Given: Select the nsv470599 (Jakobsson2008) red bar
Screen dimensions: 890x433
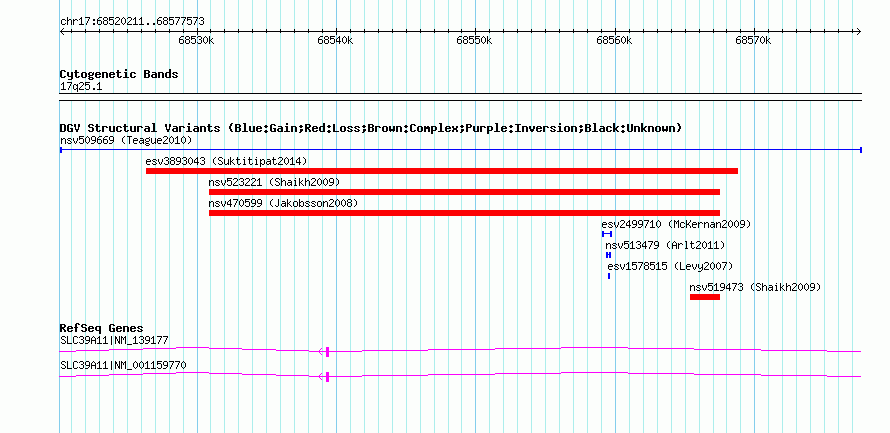Looking at the screenshot, I should 464,213.
